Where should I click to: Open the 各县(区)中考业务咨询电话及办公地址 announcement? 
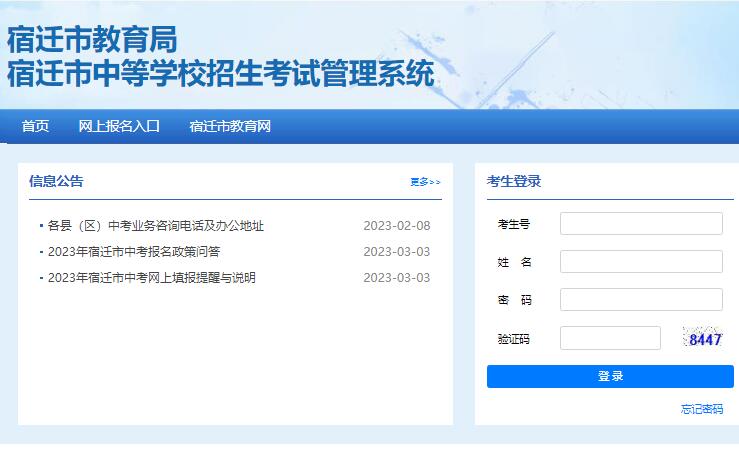(155, 226)
